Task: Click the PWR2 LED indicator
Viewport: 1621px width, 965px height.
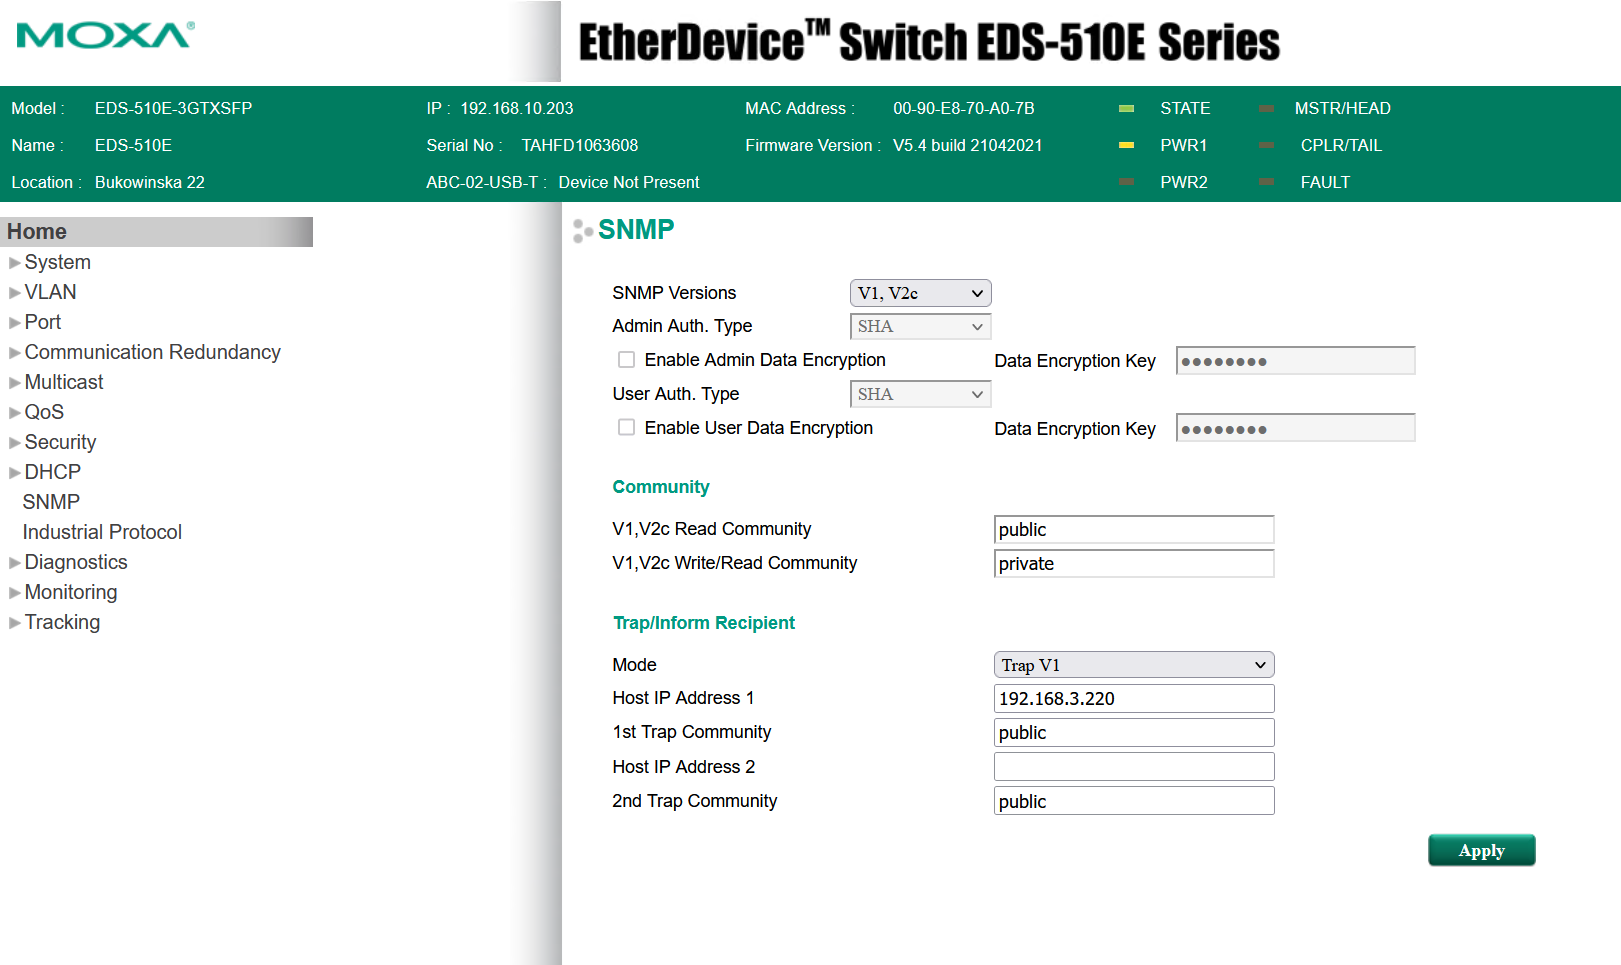Action: coord(1126,182)
